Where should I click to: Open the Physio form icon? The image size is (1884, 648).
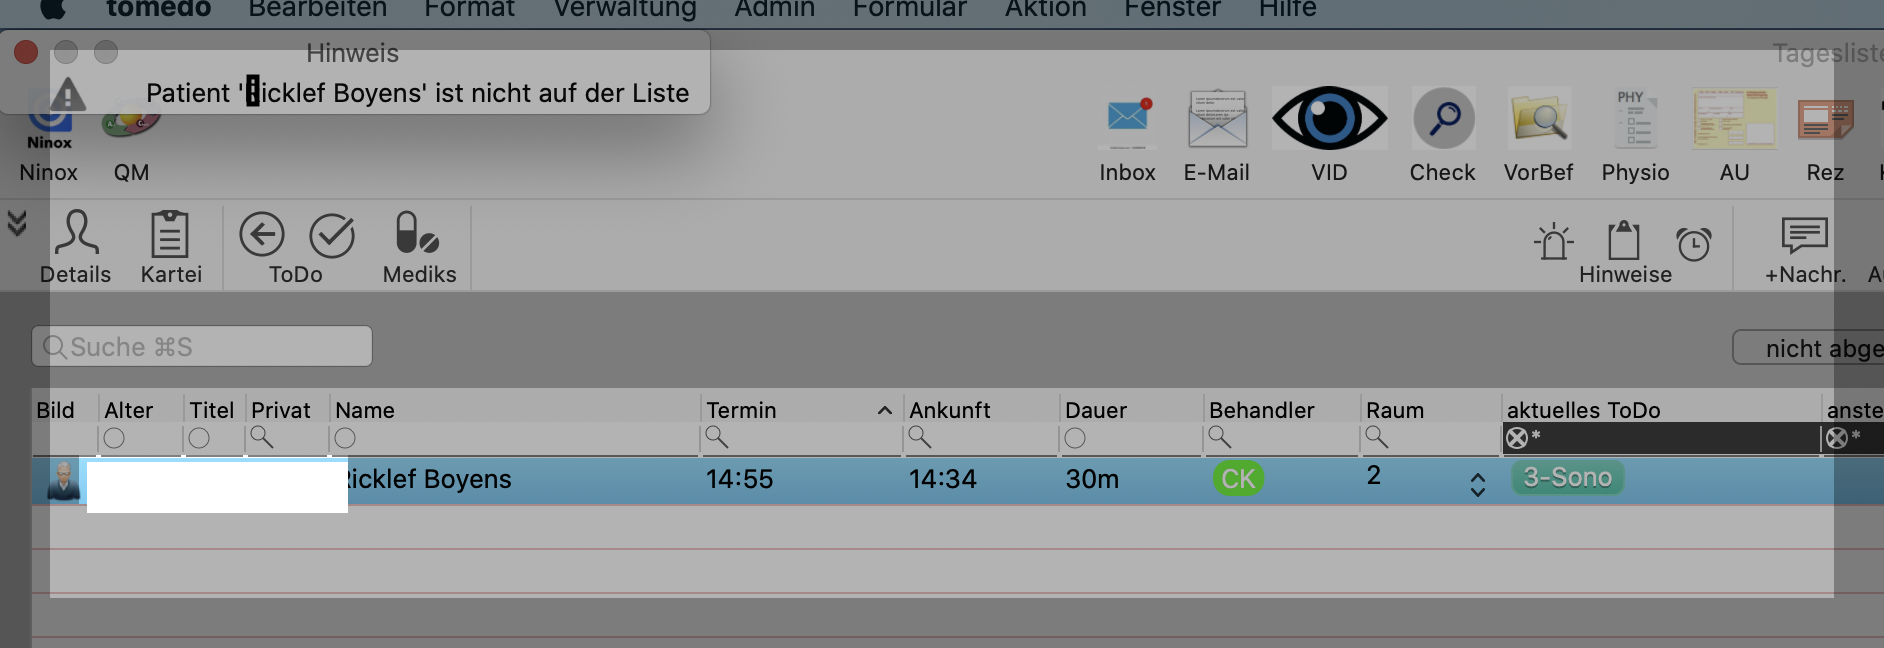point(1634,119)
